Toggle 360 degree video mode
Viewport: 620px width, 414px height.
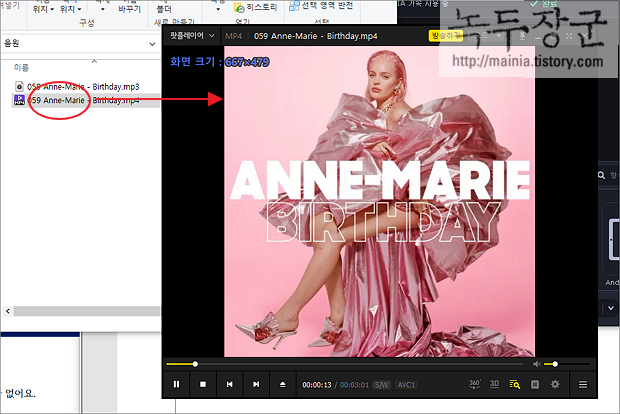(x=474, y=384)
